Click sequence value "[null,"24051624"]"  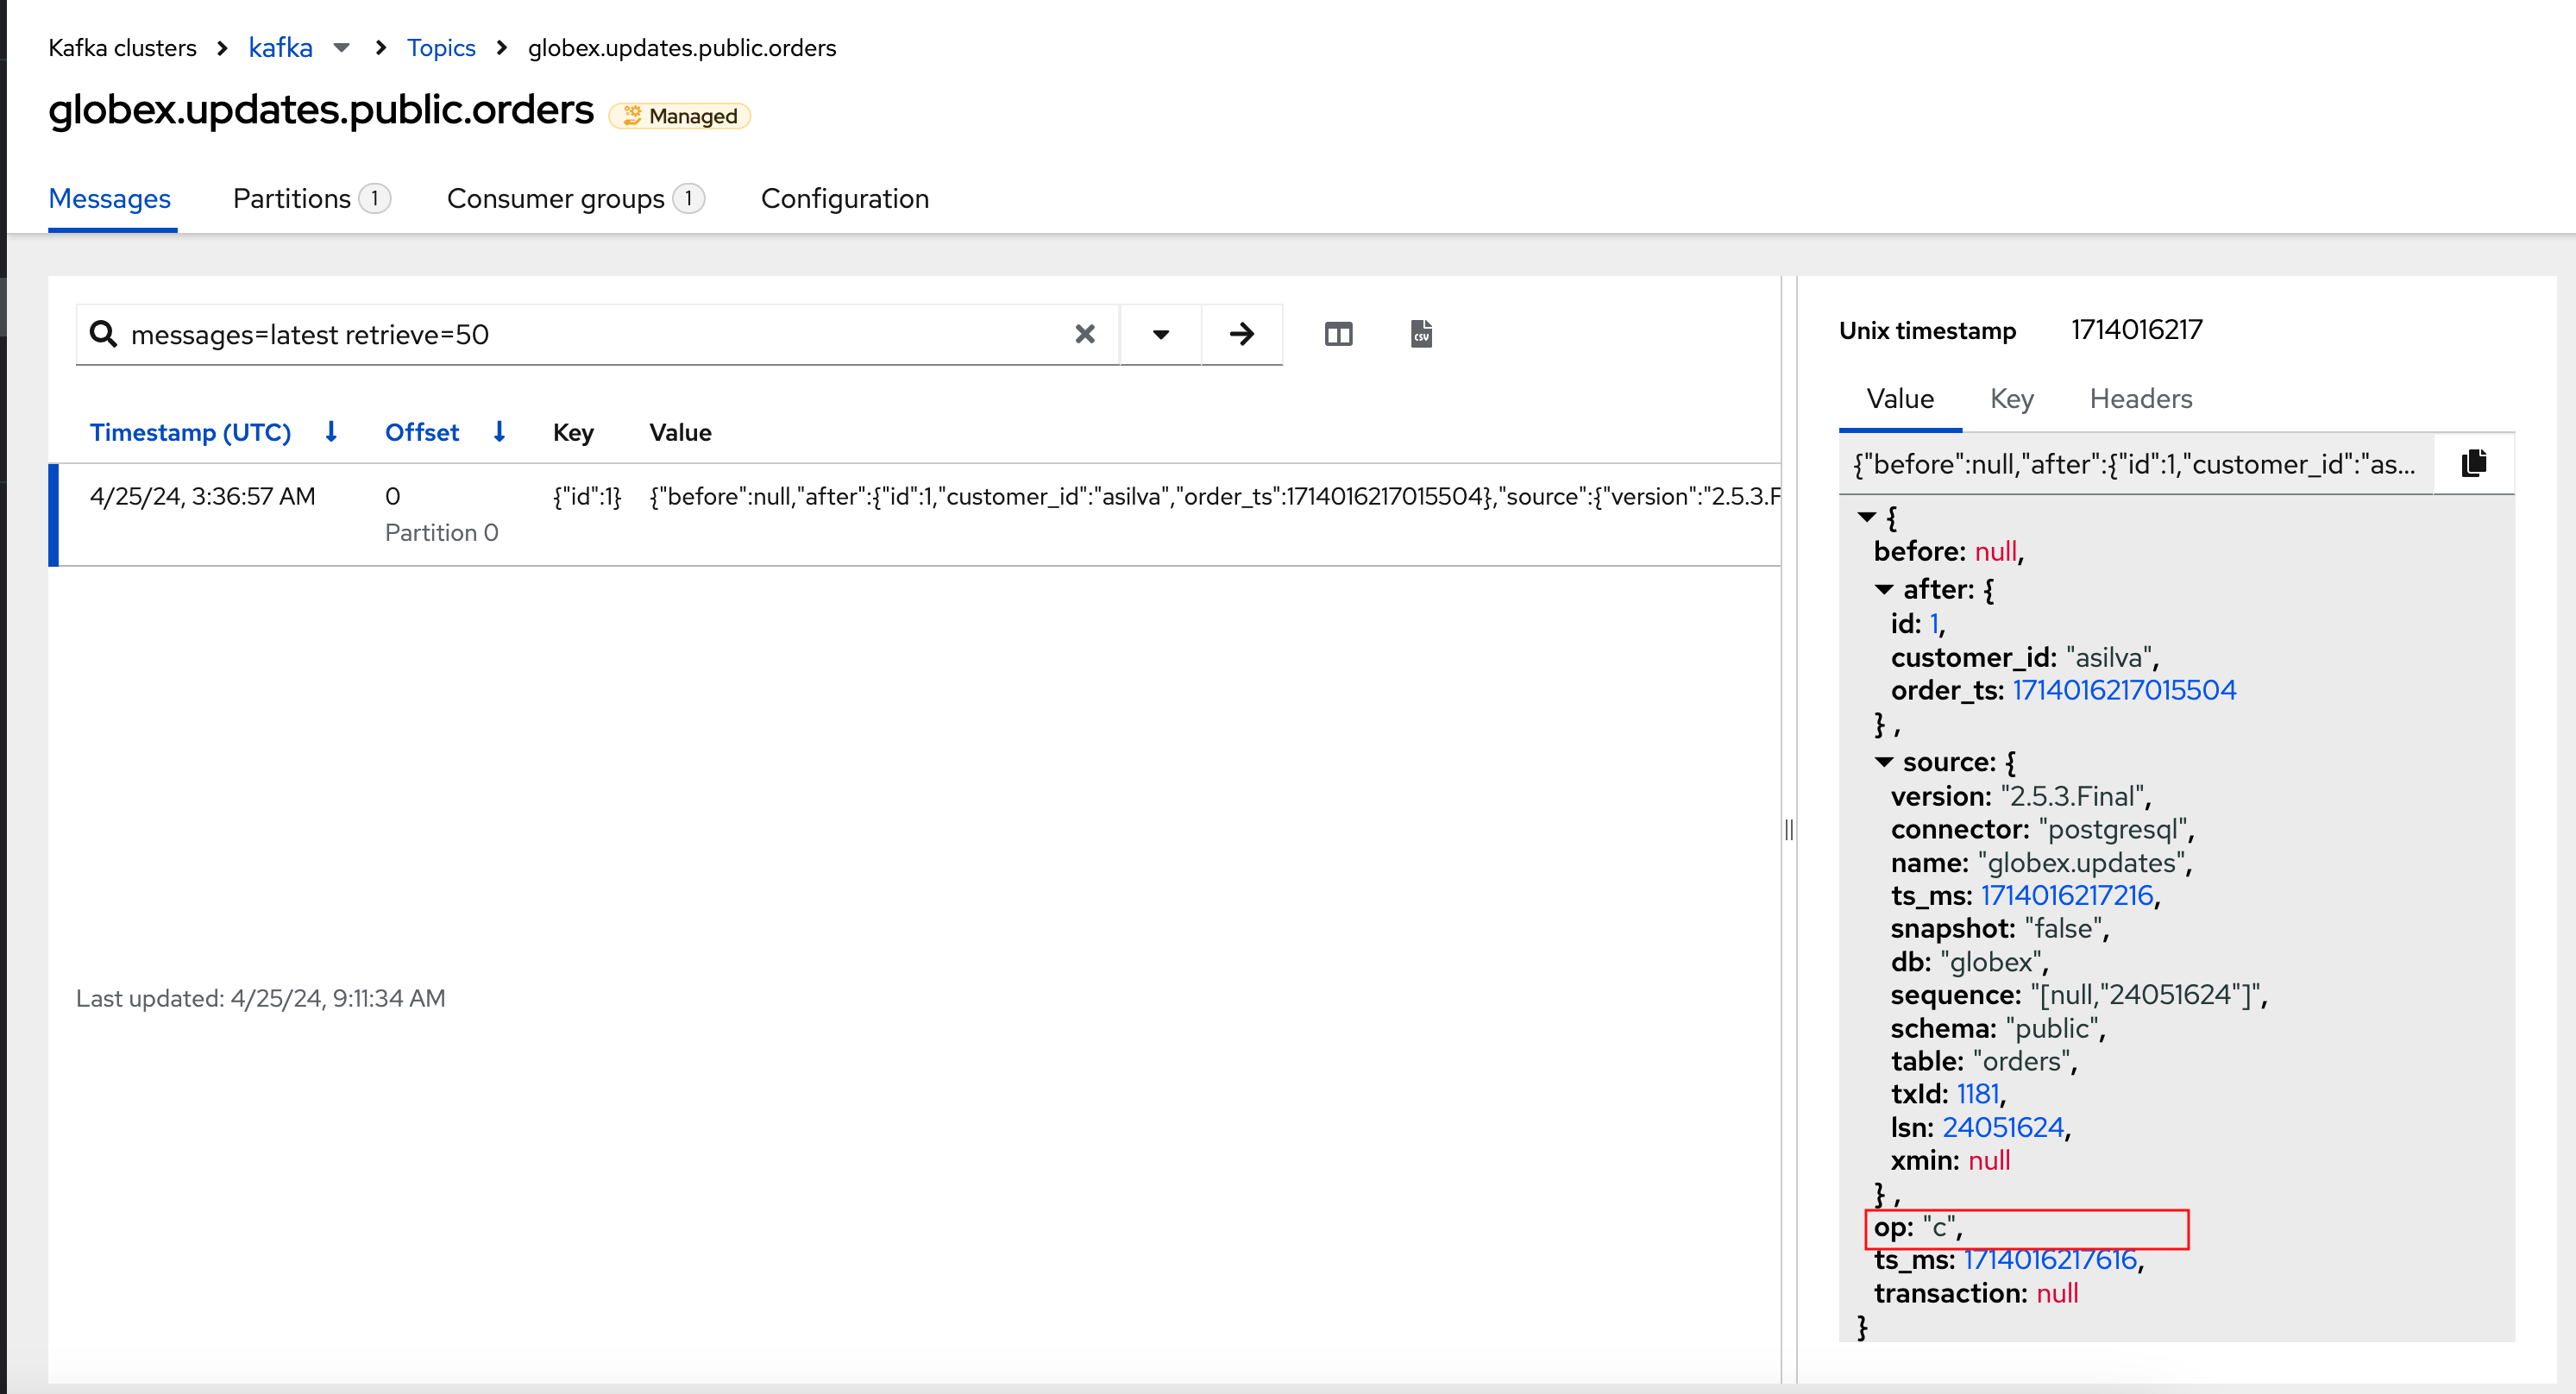(x=2144, y=995)
